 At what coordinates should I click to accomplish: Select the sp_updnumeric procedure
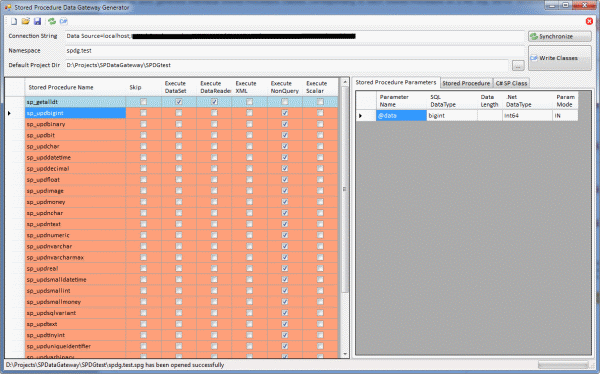[x=75, y=235]
